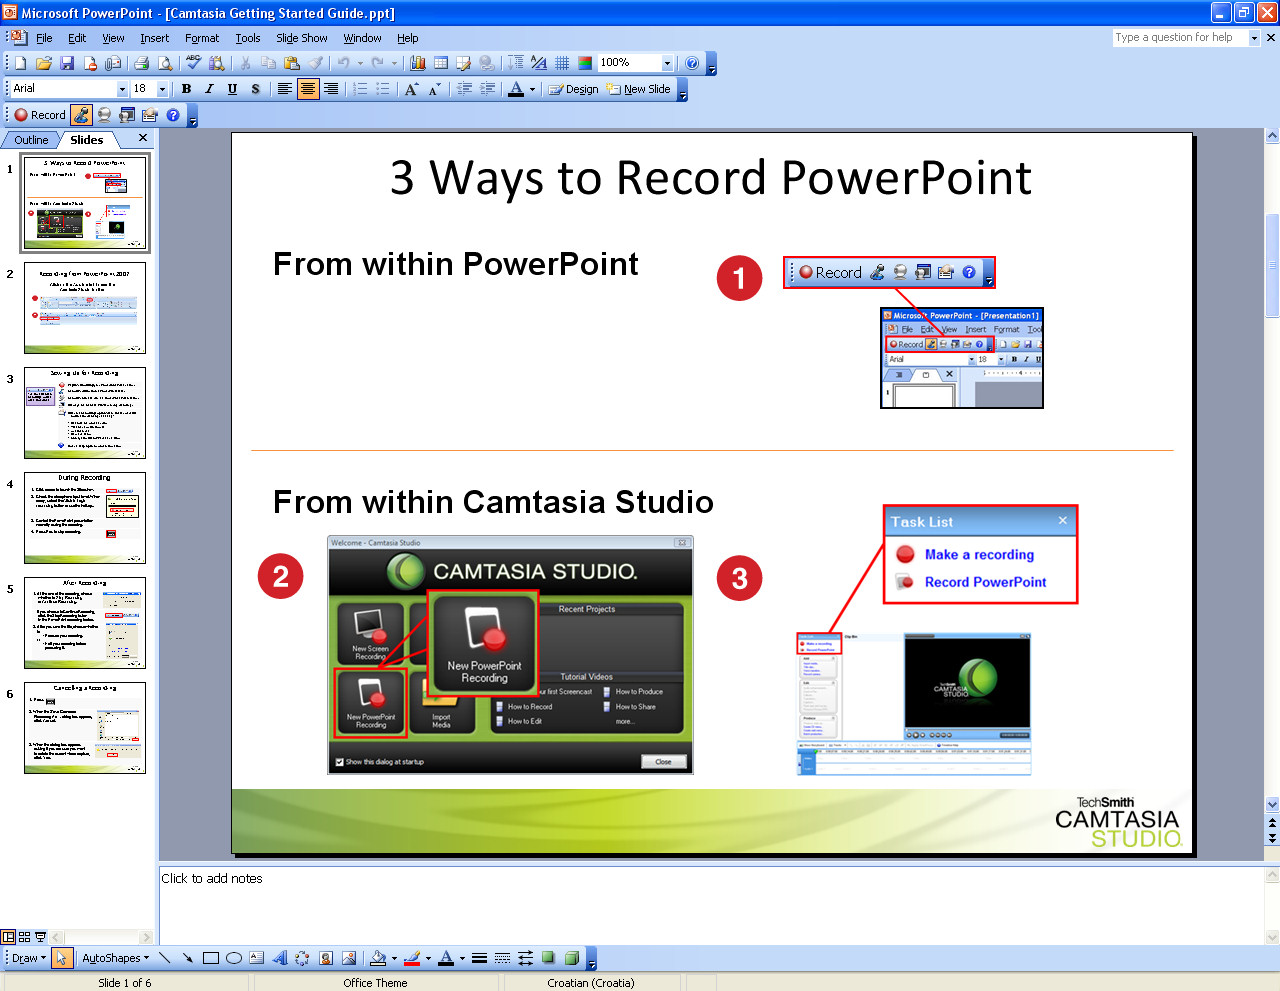Apply Fill Color paint bucket

[x=378, y=958]
